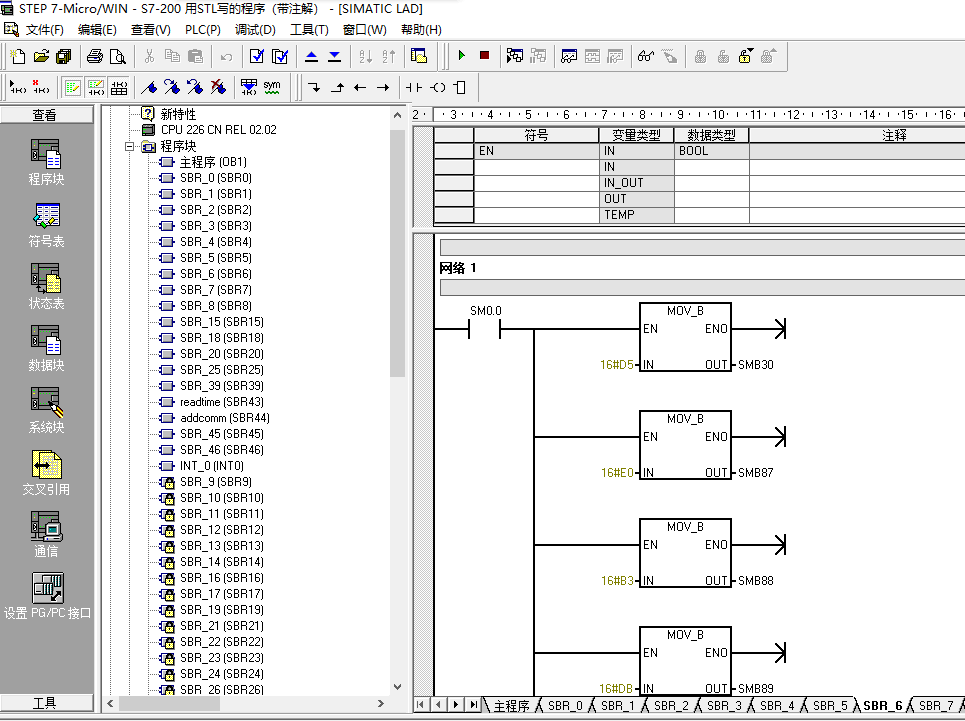965x721 pixels.
Task: Toggle the symbol information table button
Action: (119, 87)
